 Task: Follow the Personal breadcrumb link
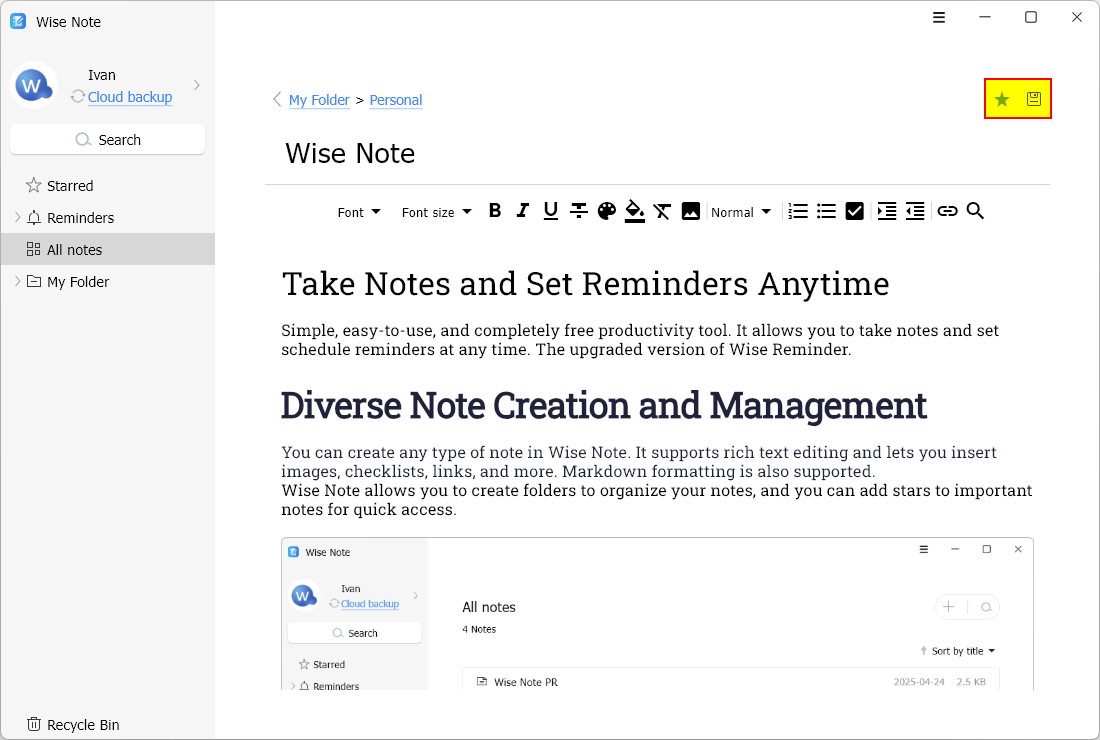(396, 100)
